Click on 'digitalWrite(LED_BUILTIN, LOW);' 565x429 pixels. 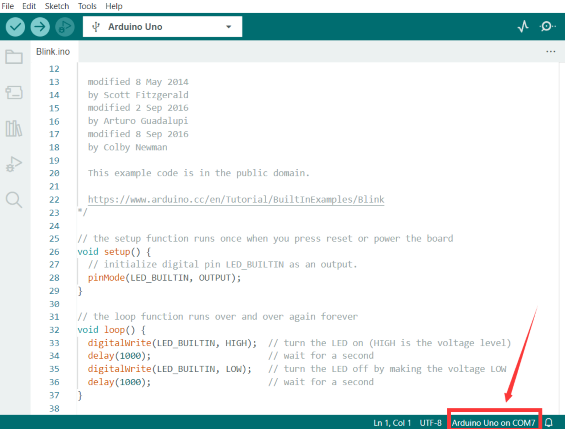pyautogui.click(x=170, y=369)
